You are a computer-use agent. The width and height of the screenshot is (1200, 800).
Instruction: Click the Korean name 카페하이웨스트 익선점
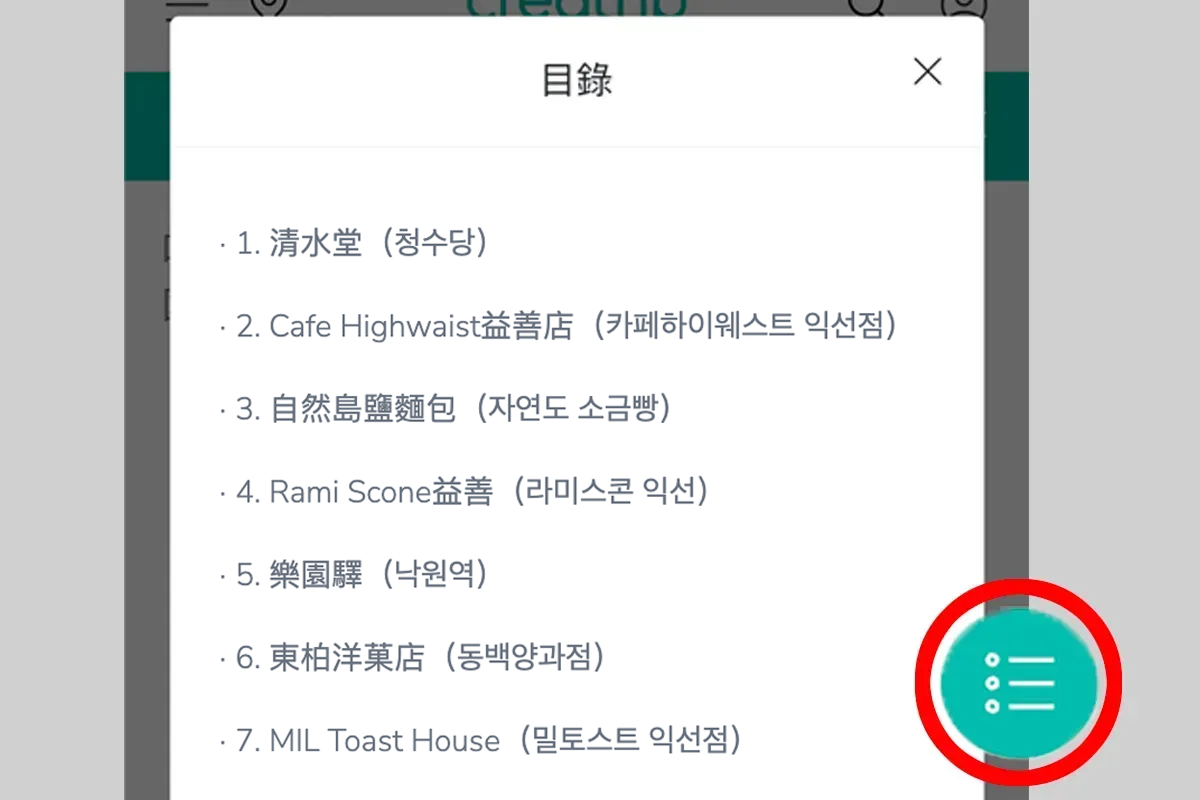pyautogui.click(x=742, y=326)
